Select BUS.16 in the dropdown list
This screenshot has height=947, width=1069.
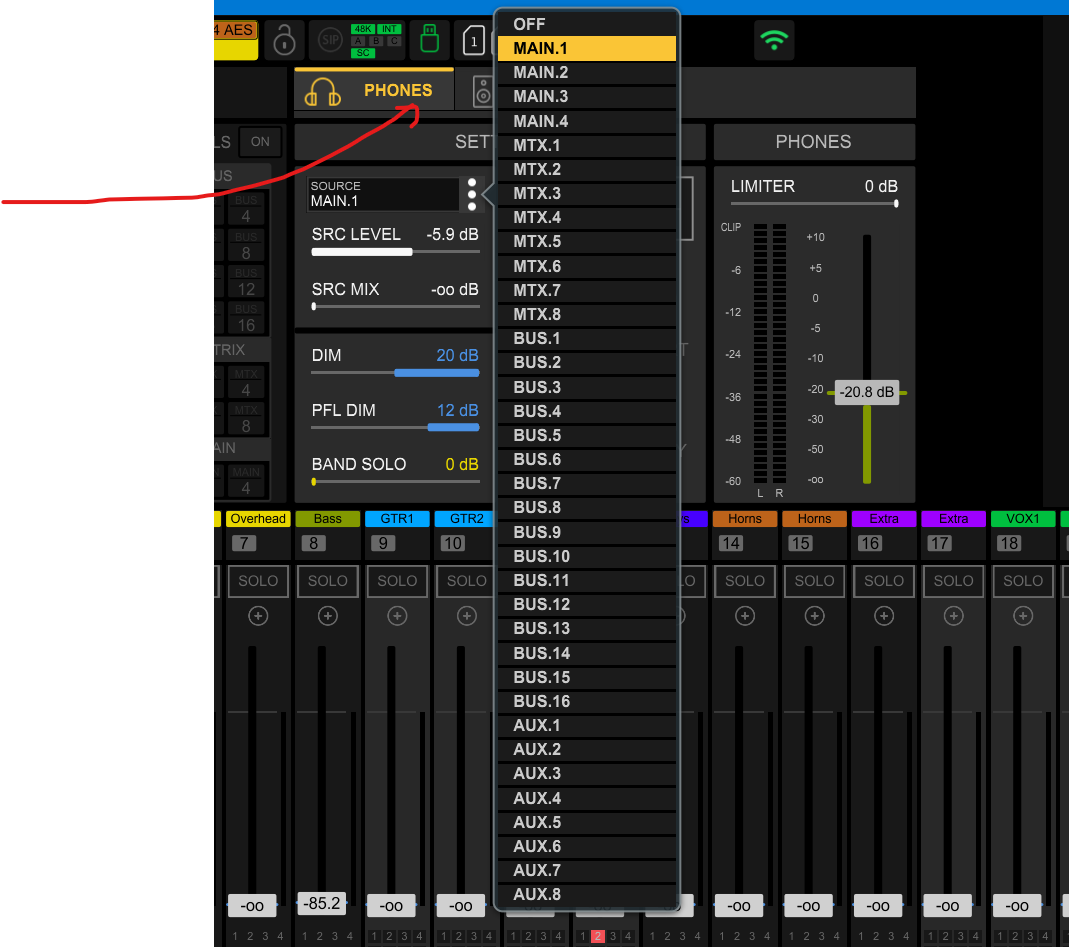click(x=587, y=701)
